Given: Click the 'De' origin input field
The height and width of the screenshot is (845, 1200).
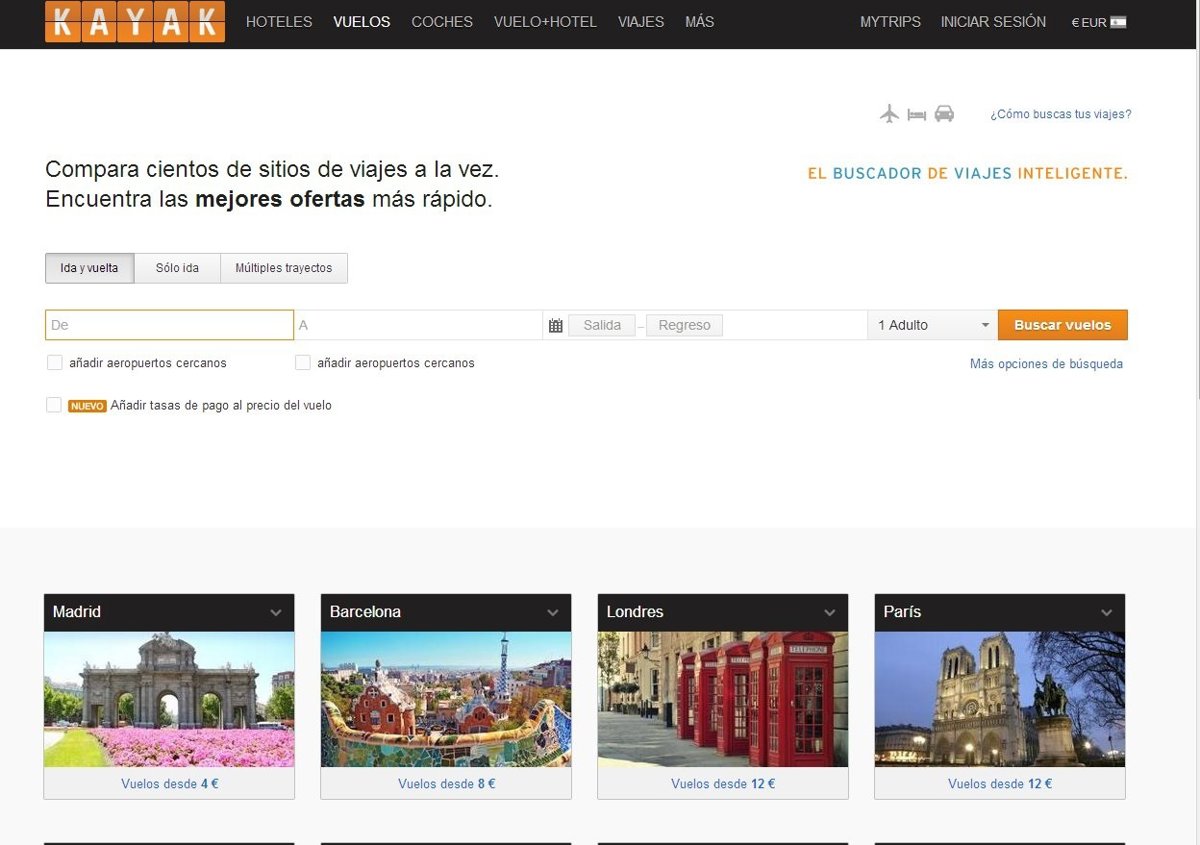Looking at the screenshot, I should pyautogui.click(x=169, y=325).
